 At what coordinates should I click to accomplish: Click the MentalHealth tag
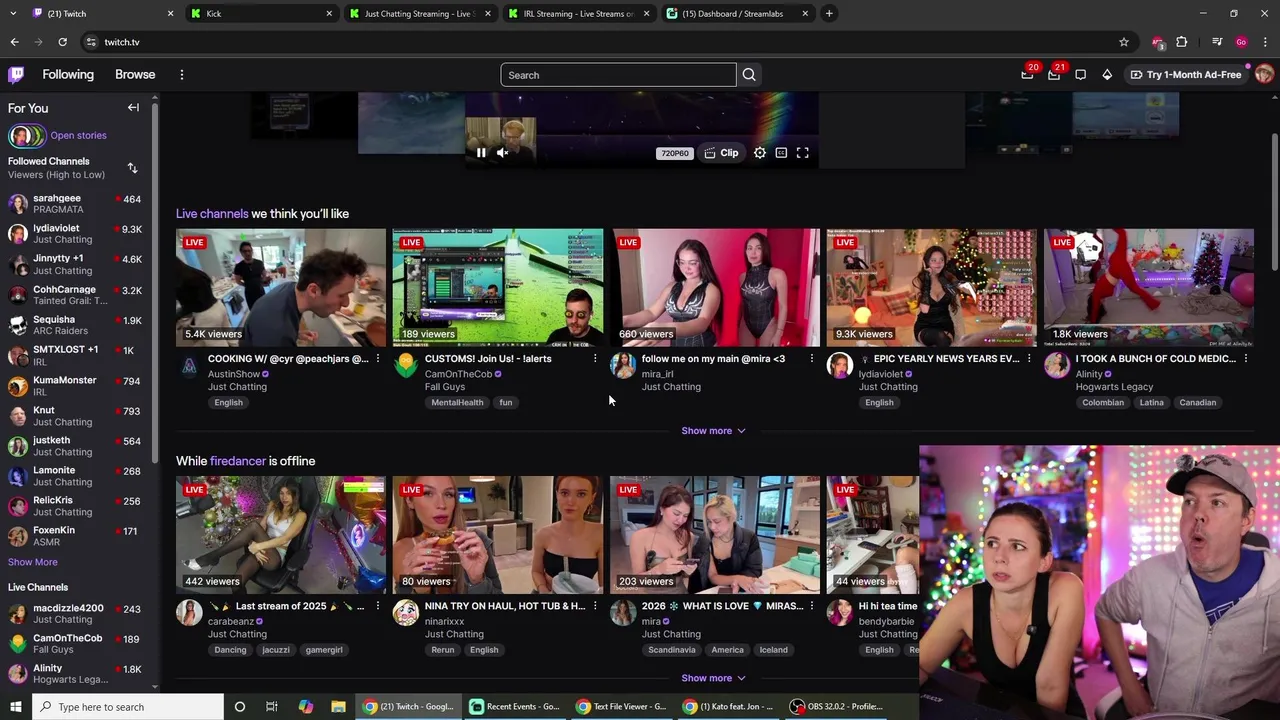pos(457,403)
